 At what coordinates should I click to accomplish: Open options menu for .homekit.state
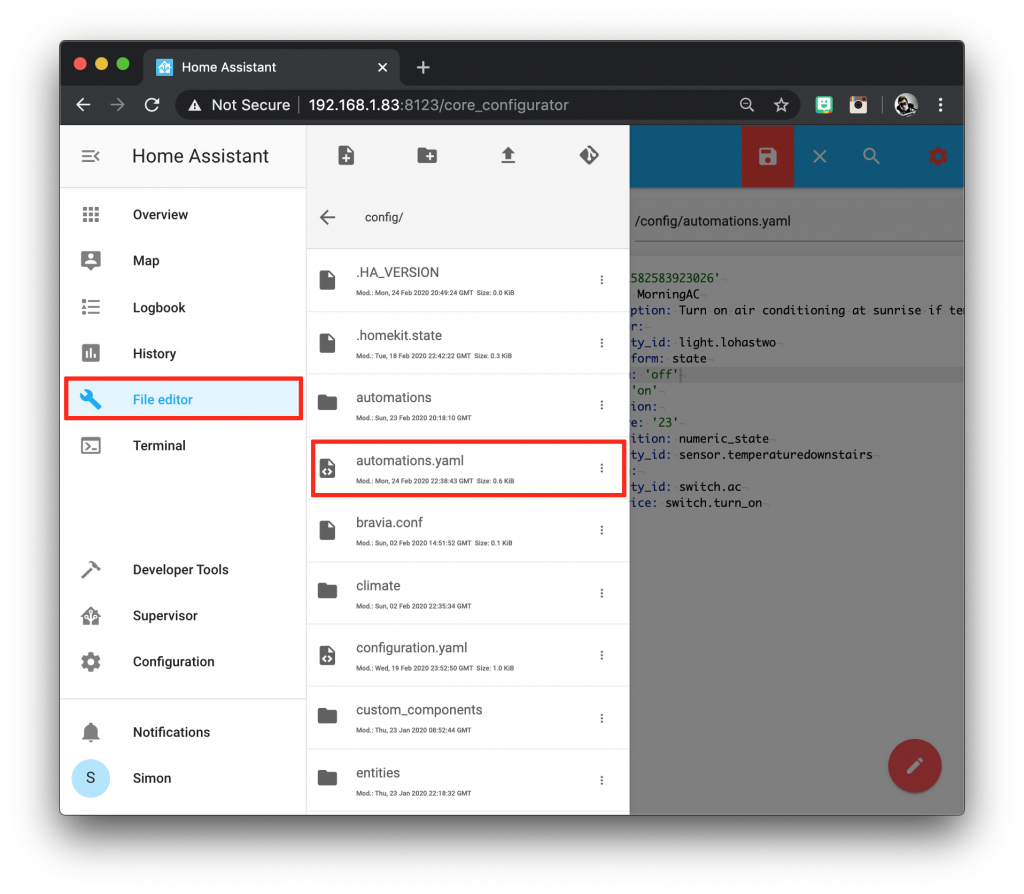pos(601,343)
